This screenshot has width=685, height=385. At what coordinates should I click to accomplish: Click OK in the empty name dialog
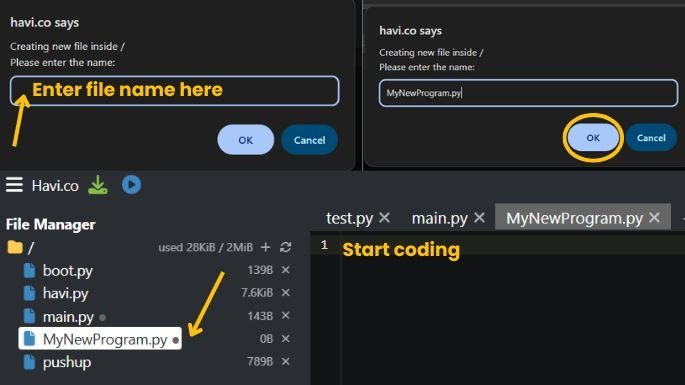point(246,140)
